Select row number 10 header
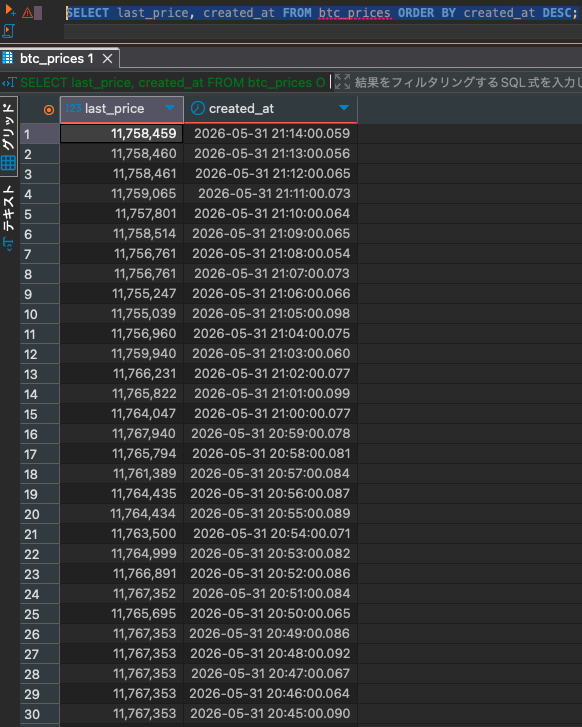 click(40, 314)
